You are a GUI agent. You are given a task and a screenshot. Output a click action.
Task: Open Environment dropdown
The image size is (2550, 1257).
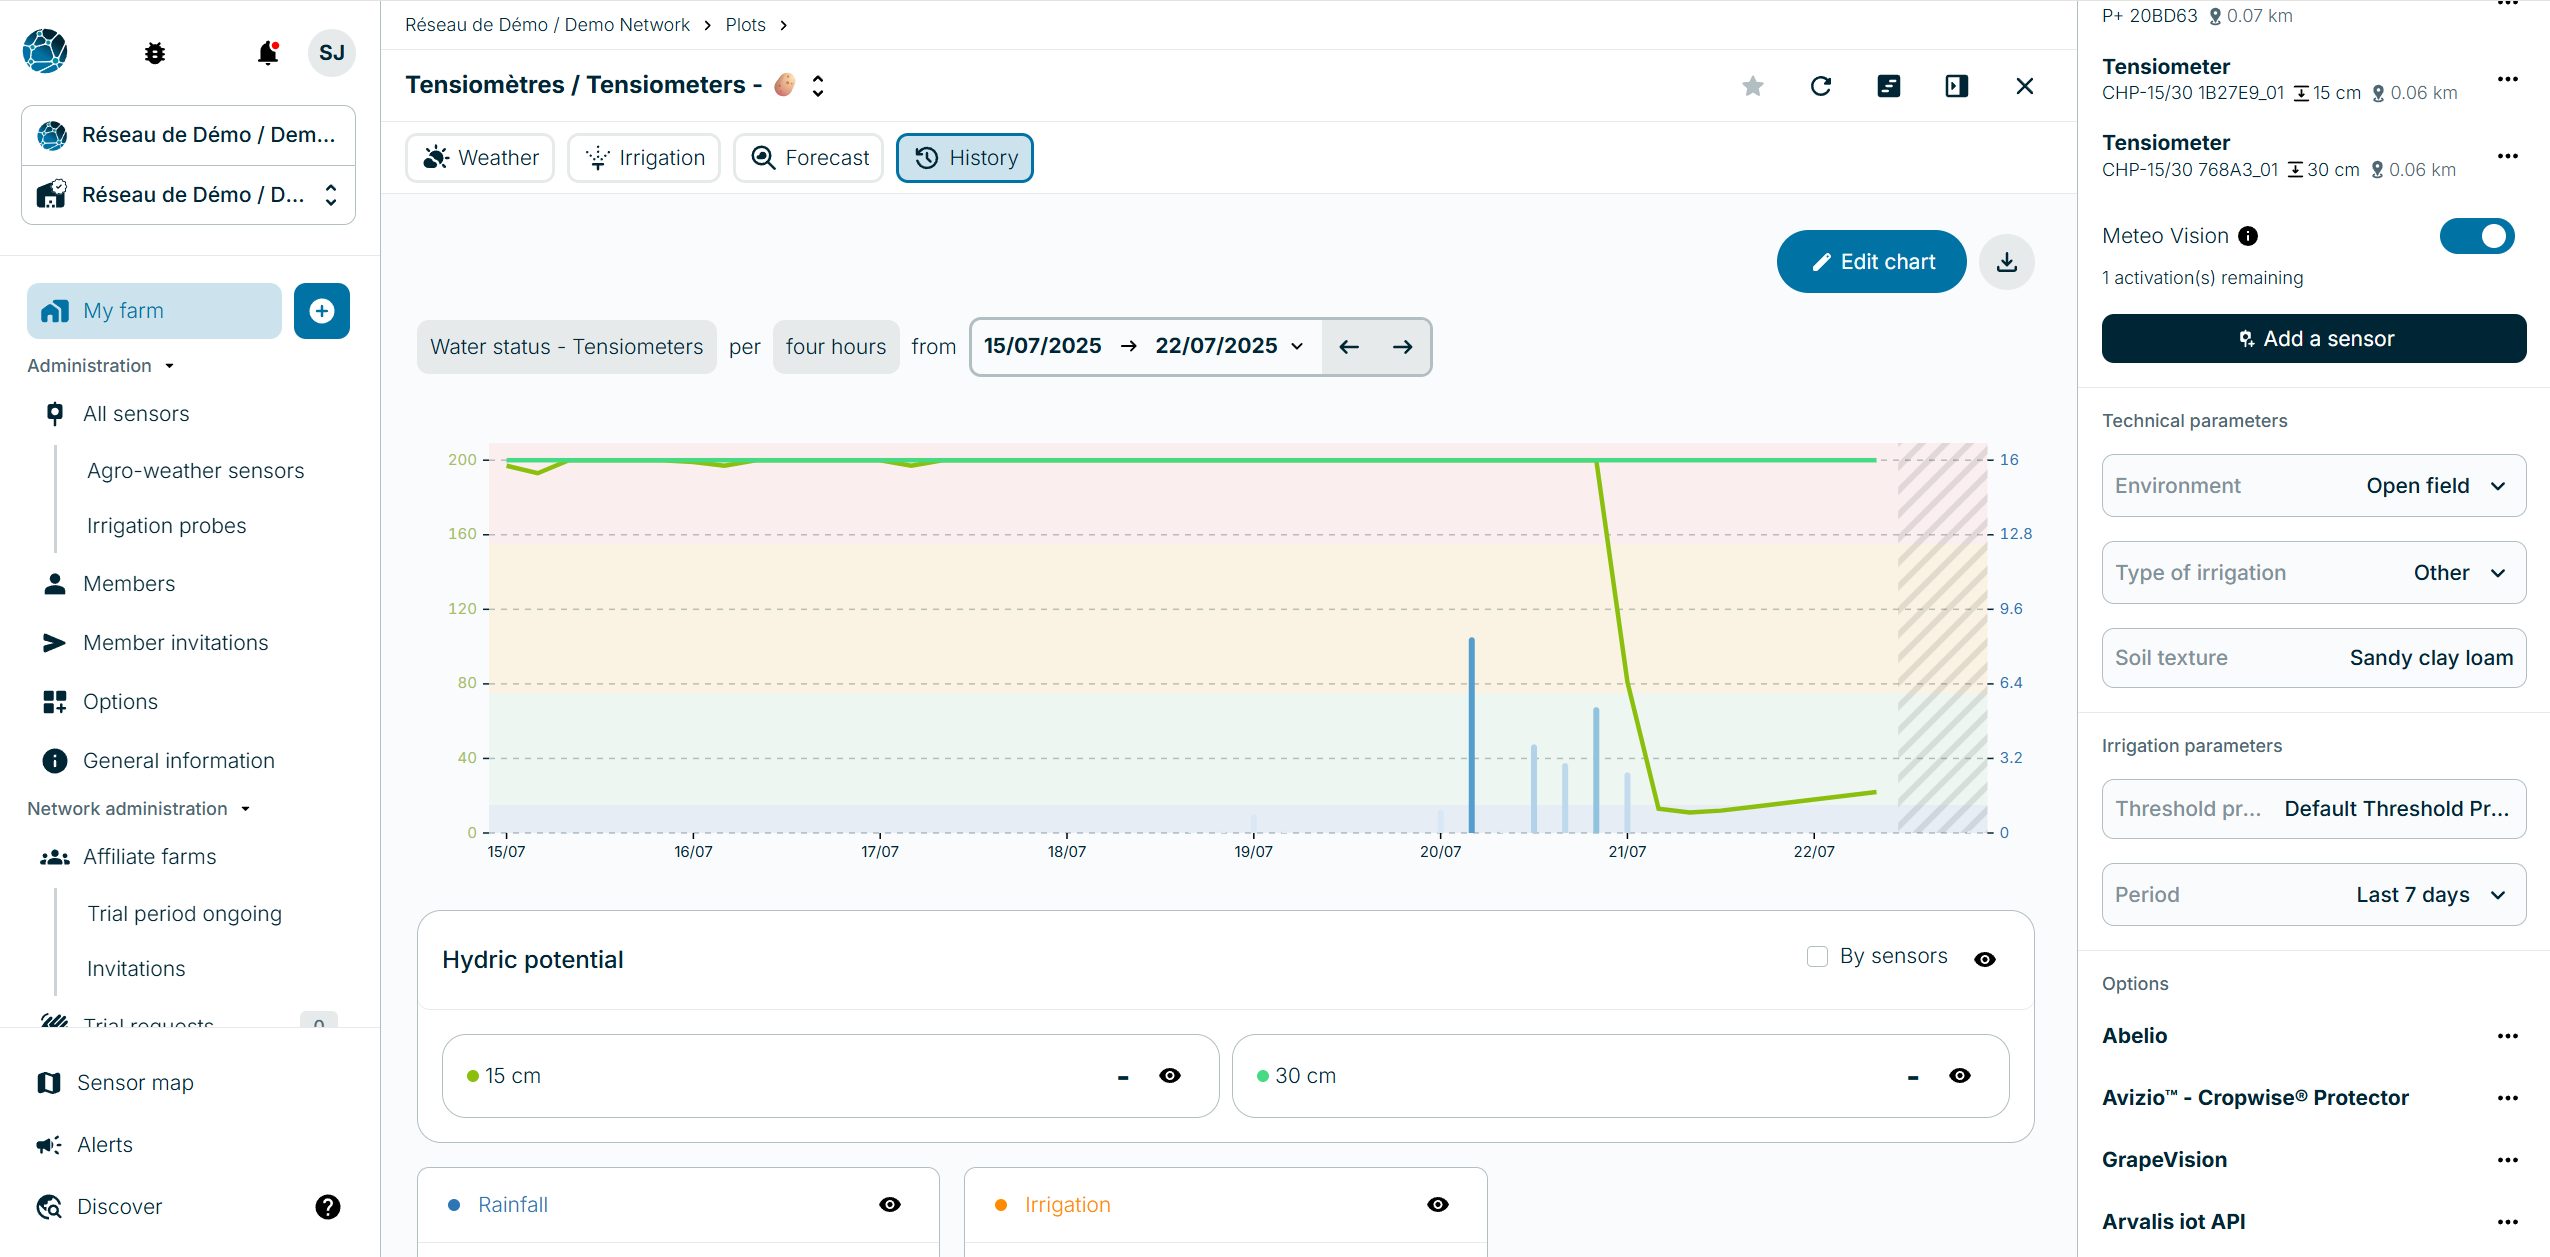pyautogui.click(x=2314, y=486)
